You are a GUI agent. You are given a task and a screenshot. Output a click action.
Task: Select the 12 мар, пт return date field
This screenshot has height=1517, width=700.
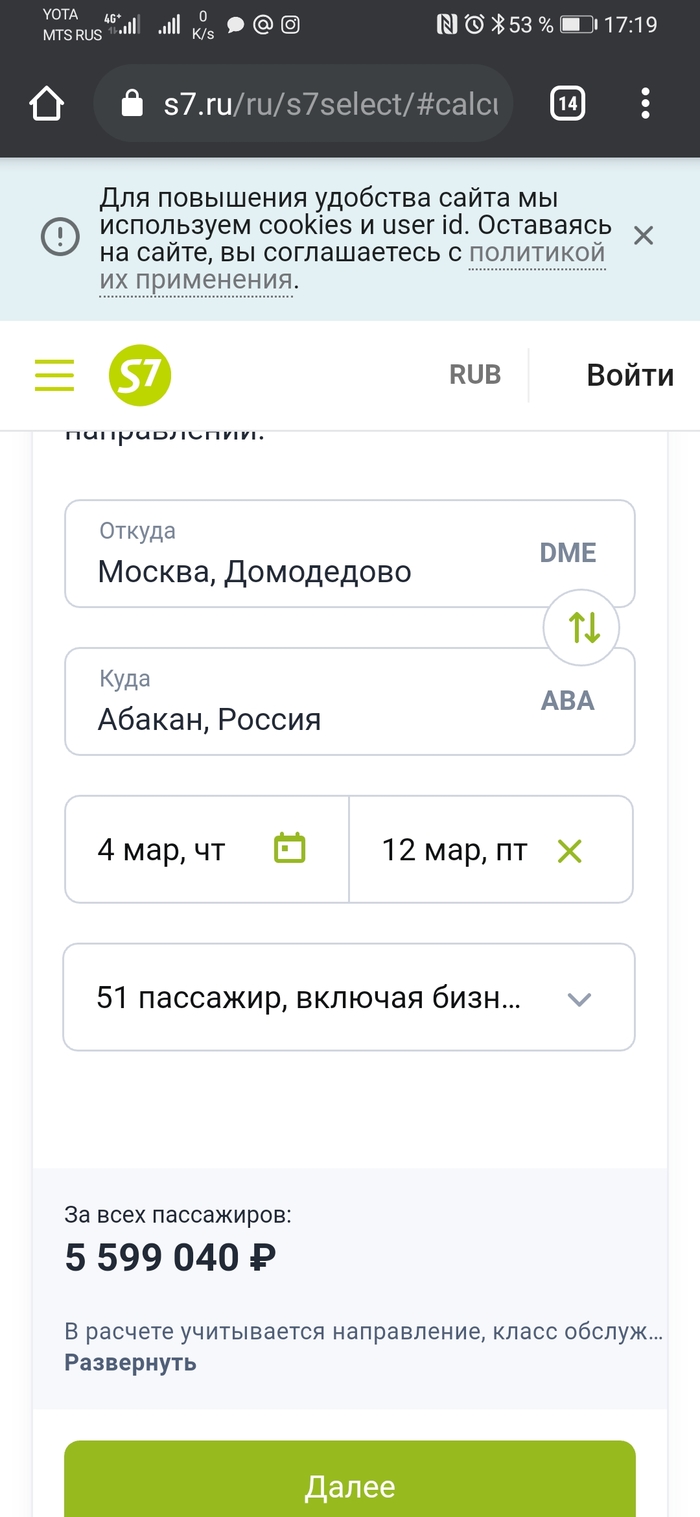pos(455,850)
